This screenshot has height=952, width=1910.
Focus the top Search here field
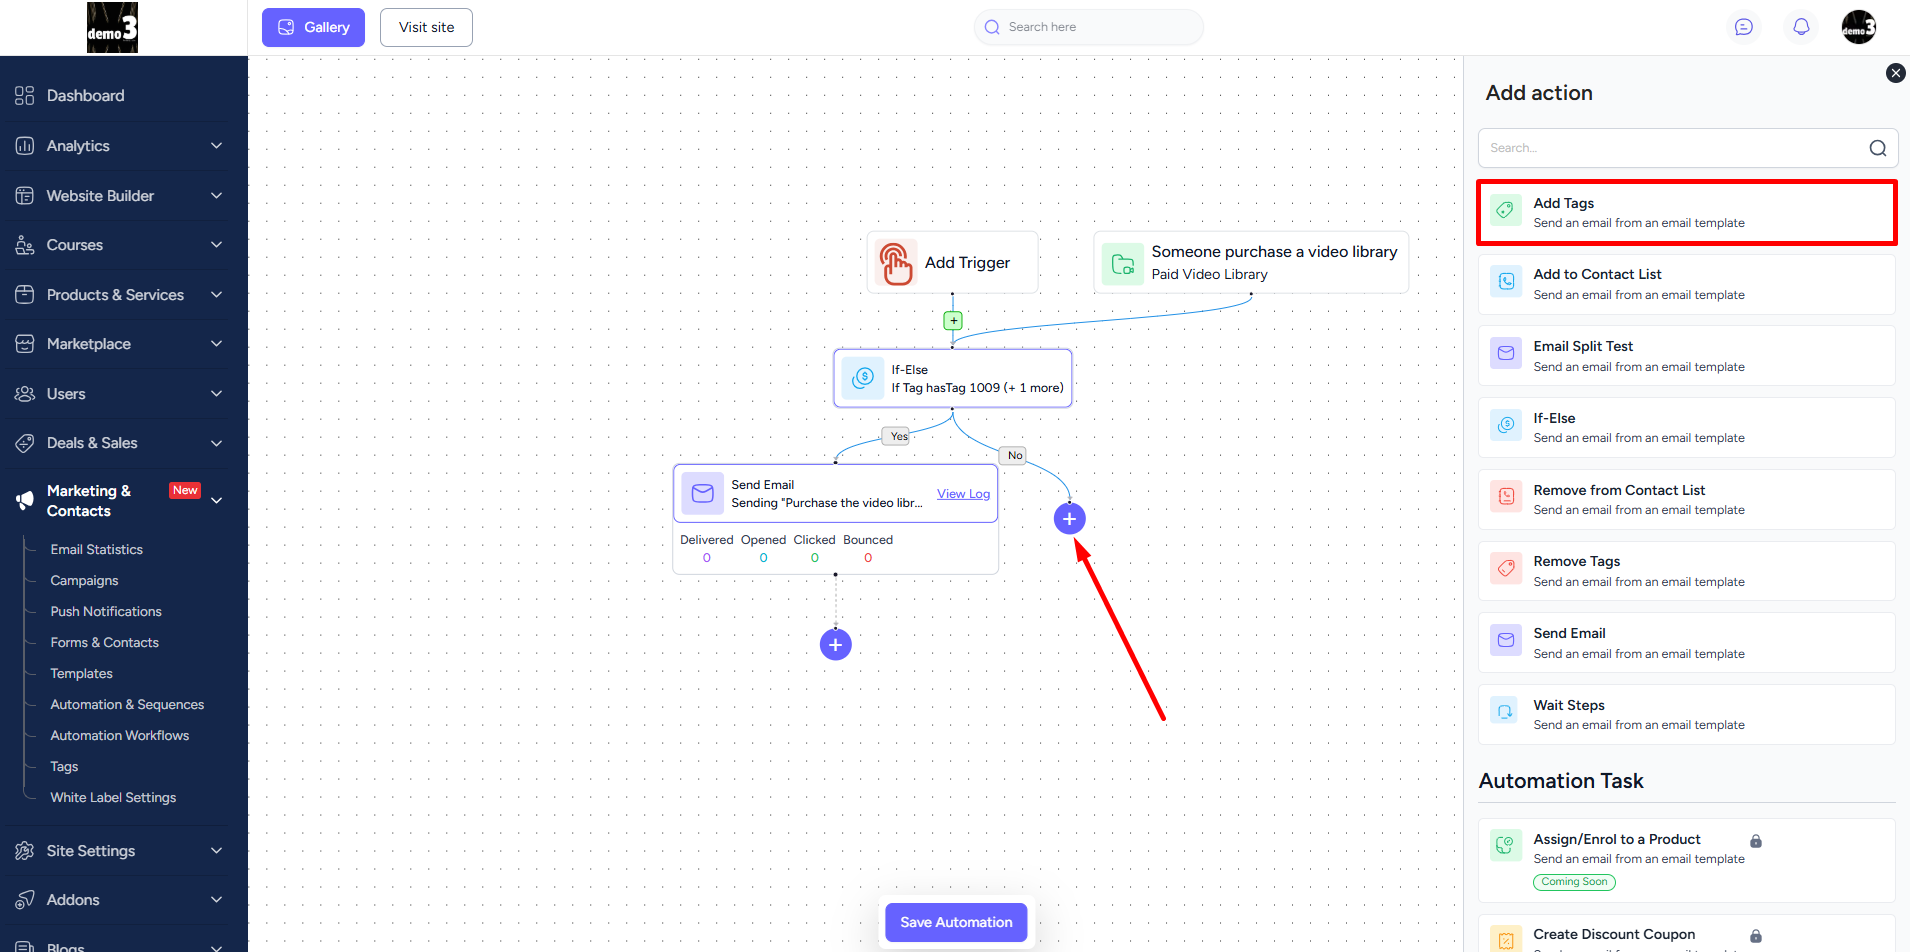[1088, 27]
